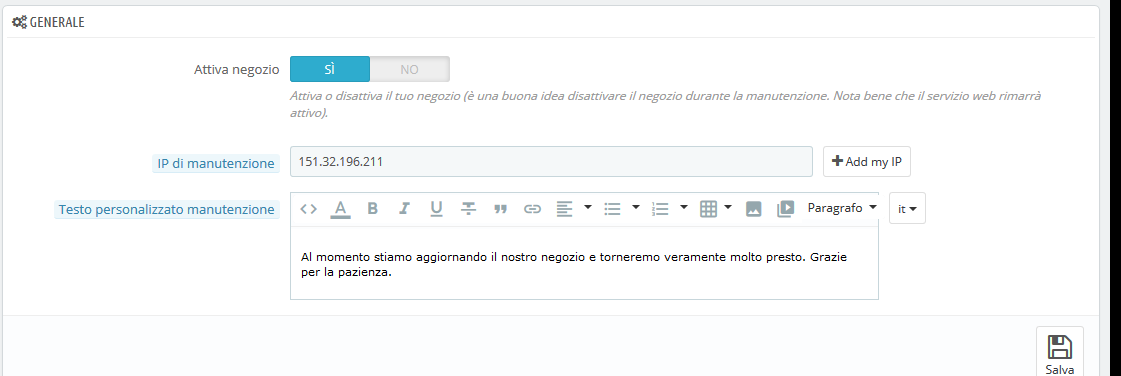
Task: Insert media using video icon
Action: click(786, 209)
